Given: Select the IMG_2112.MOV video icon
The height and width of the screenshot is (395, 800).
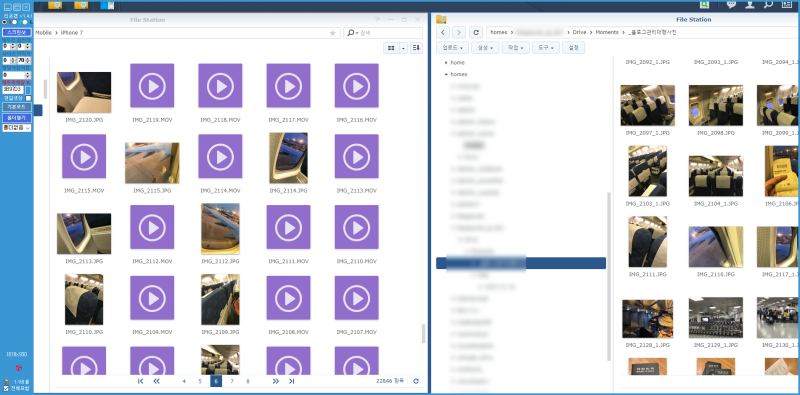Looking at the screenshot, I should click(152, 227).
